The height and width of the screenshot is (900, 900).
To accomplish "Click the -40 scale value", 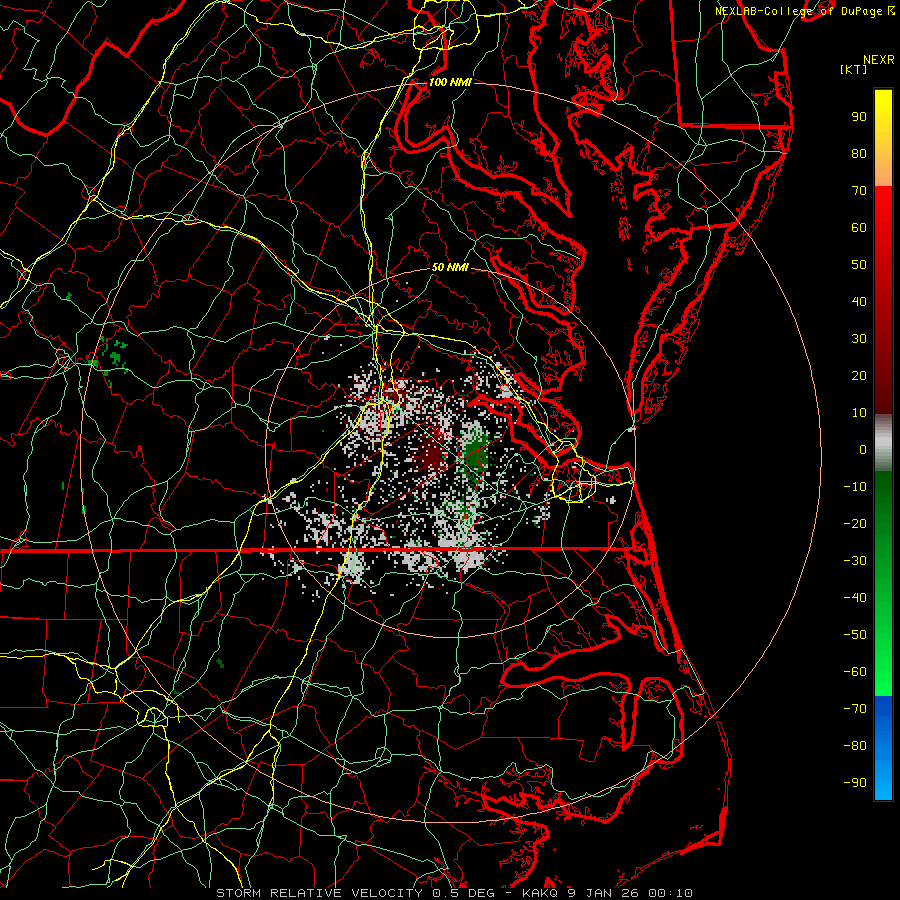I will point(855,598).
